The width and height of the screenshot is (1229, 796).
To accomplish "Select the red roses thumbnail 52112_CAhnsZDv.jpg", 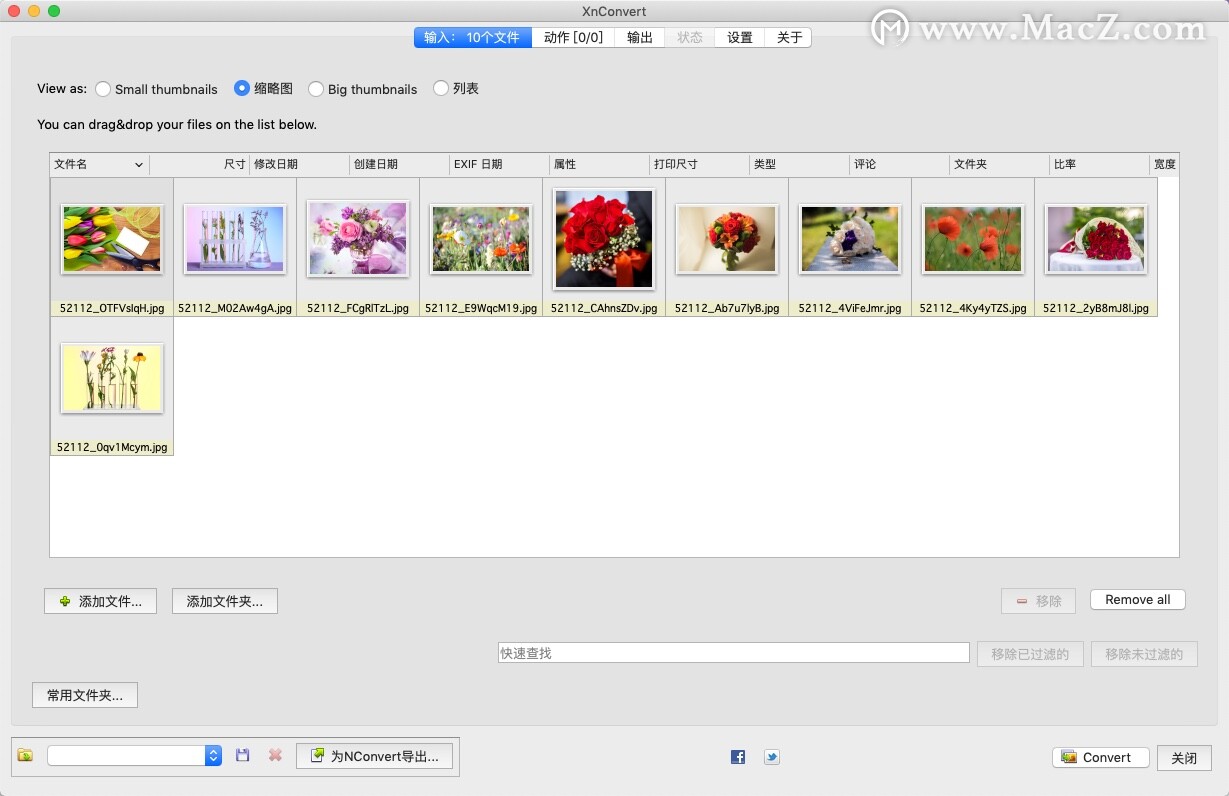I will (604, 239).
